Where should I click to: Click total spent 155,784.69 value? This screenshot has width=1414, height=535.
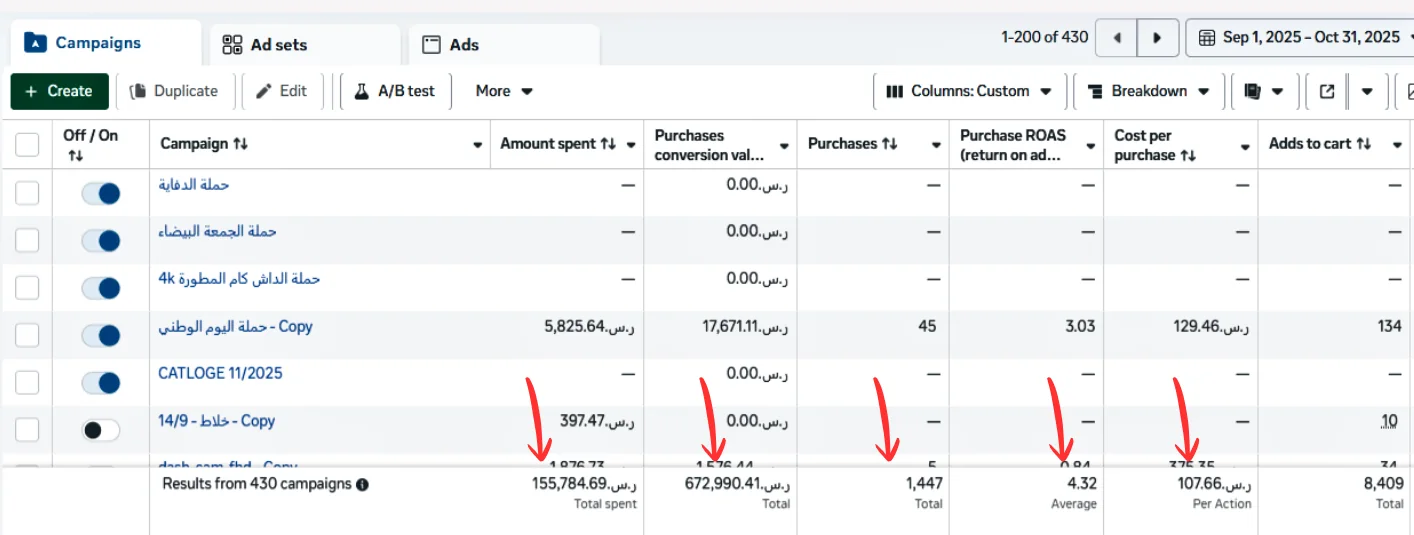click(x=584, y=484)
